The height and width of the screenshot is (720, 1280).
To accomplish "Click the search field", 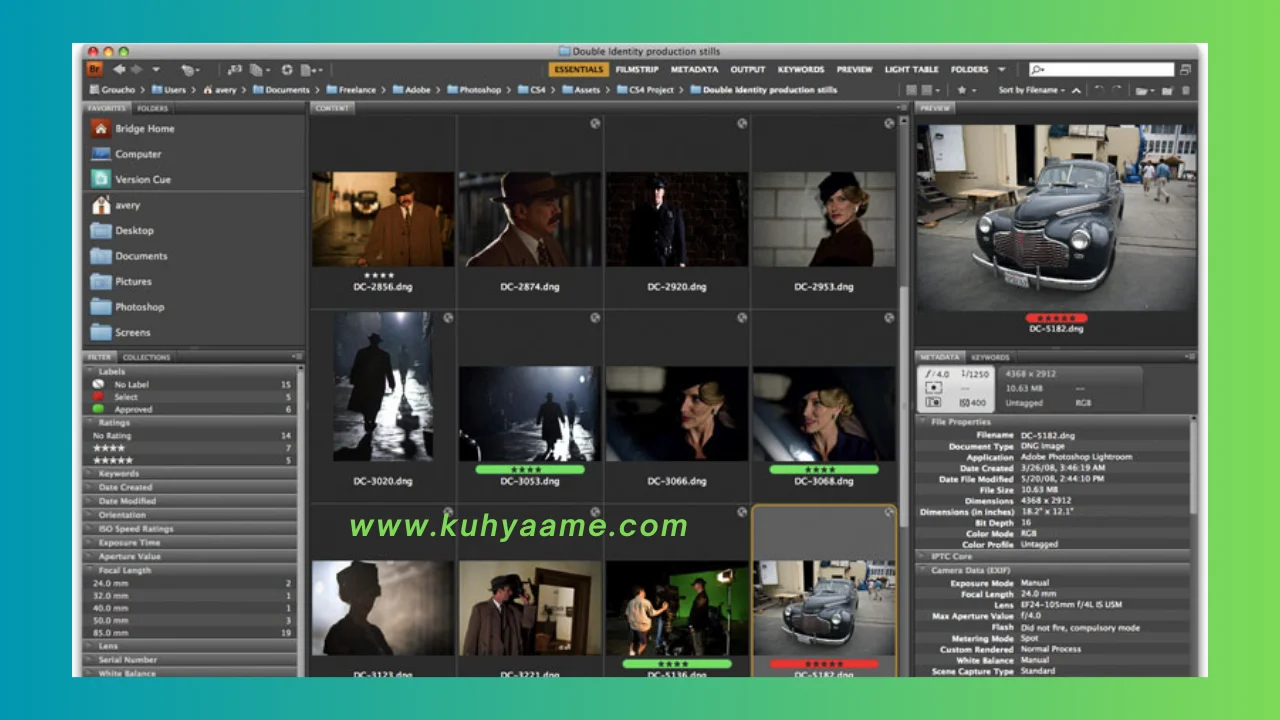I will tap(1102, 70).
